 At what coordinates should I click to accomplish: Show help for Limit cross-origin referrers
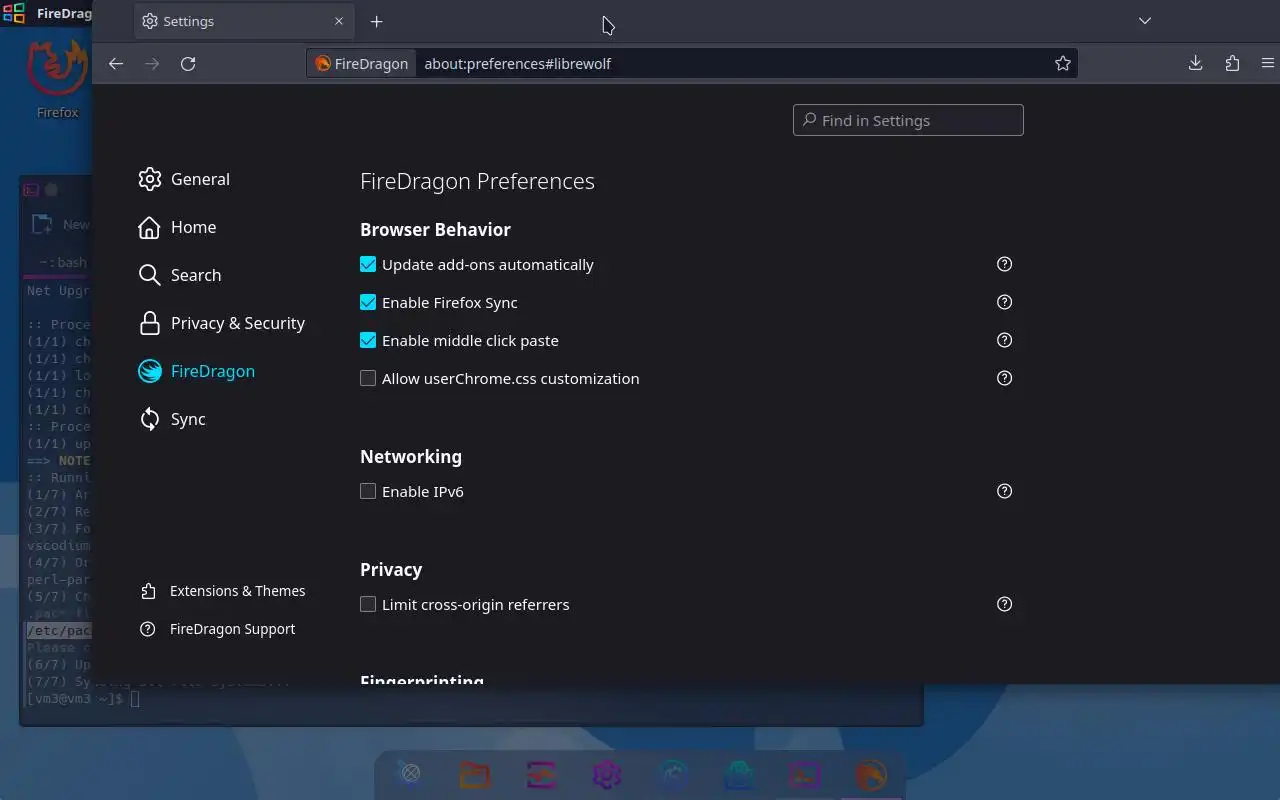1005,604
